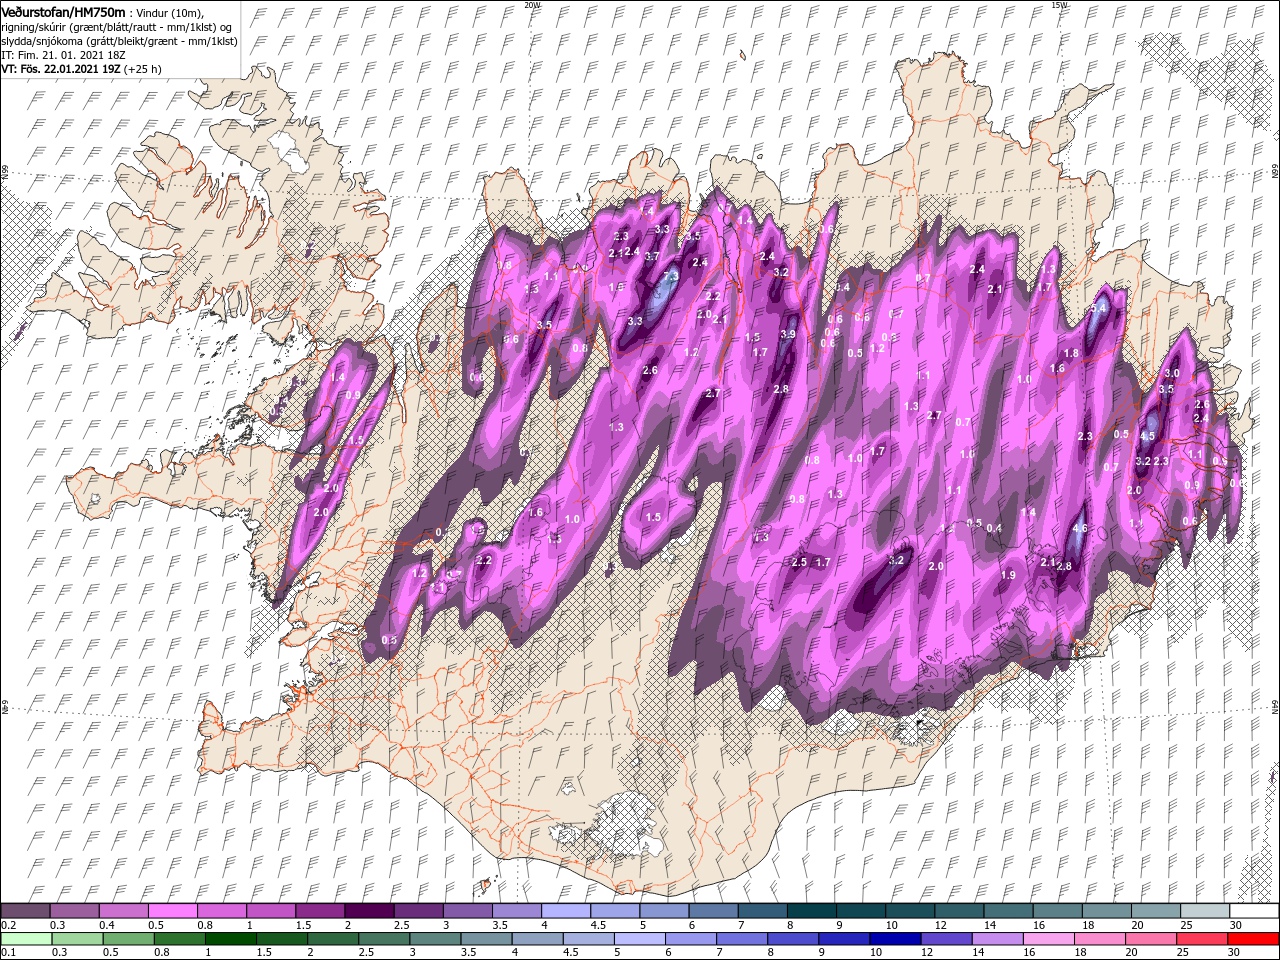Screen dimensions: 1280x960
Task: Select the 3.9 value on the map
Action: 788,334
